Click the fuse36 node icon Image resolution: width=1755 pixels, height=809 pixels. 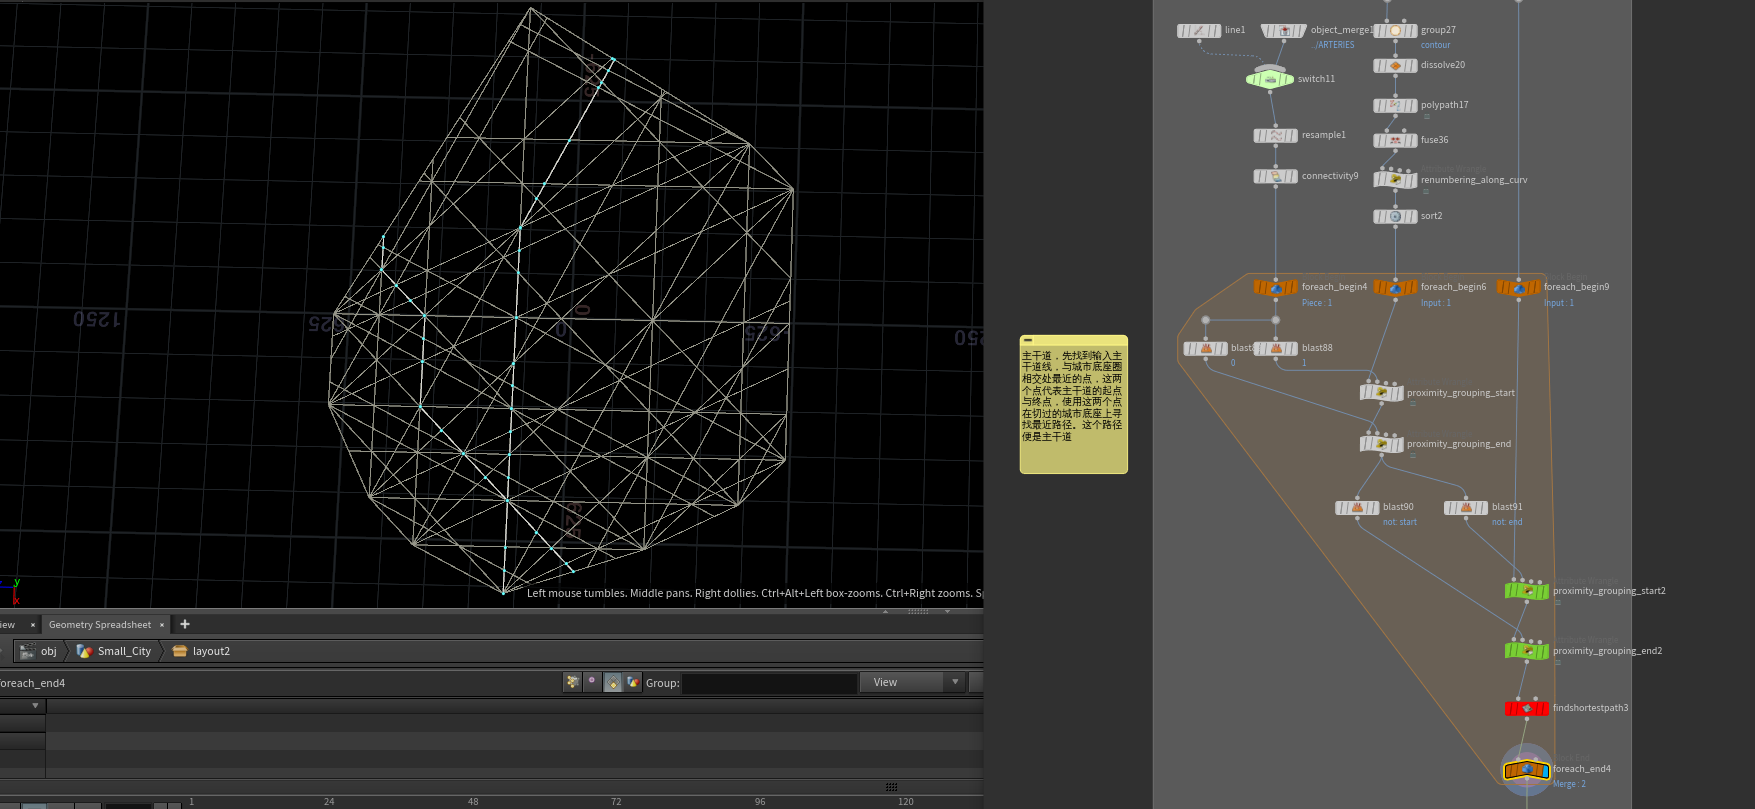coord(1395,140)
